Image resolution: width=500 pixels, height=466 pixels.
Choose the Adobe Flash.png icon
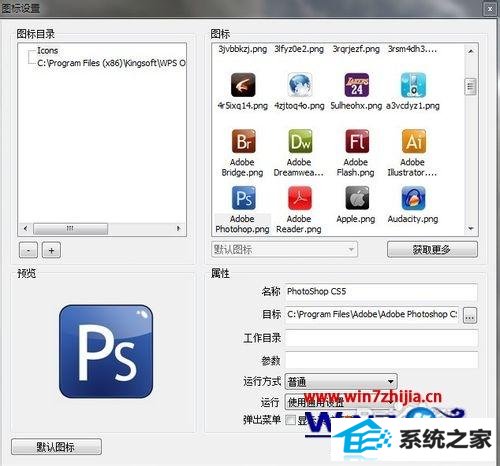[x=357, y=141]
